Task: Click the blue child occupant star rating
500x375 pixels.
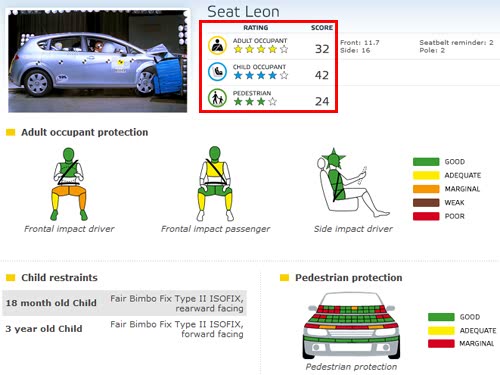Action: (x=261, y=75)
